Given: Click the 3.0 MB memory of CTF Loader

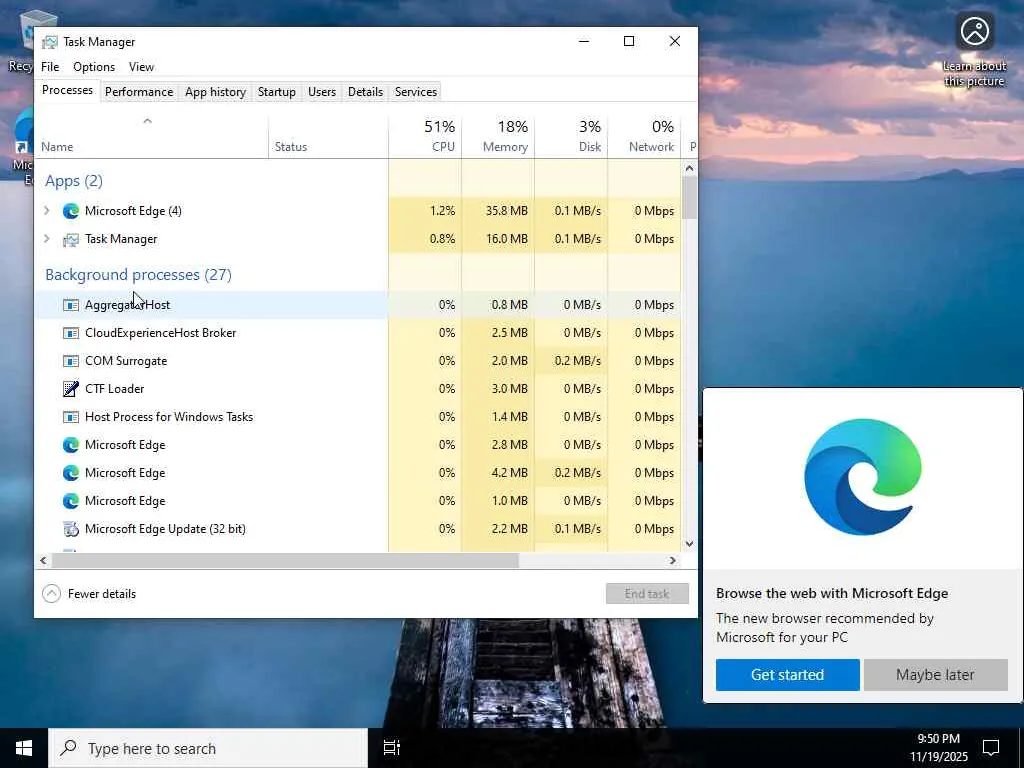Looking at the screenshot, I should coord(509,389).
